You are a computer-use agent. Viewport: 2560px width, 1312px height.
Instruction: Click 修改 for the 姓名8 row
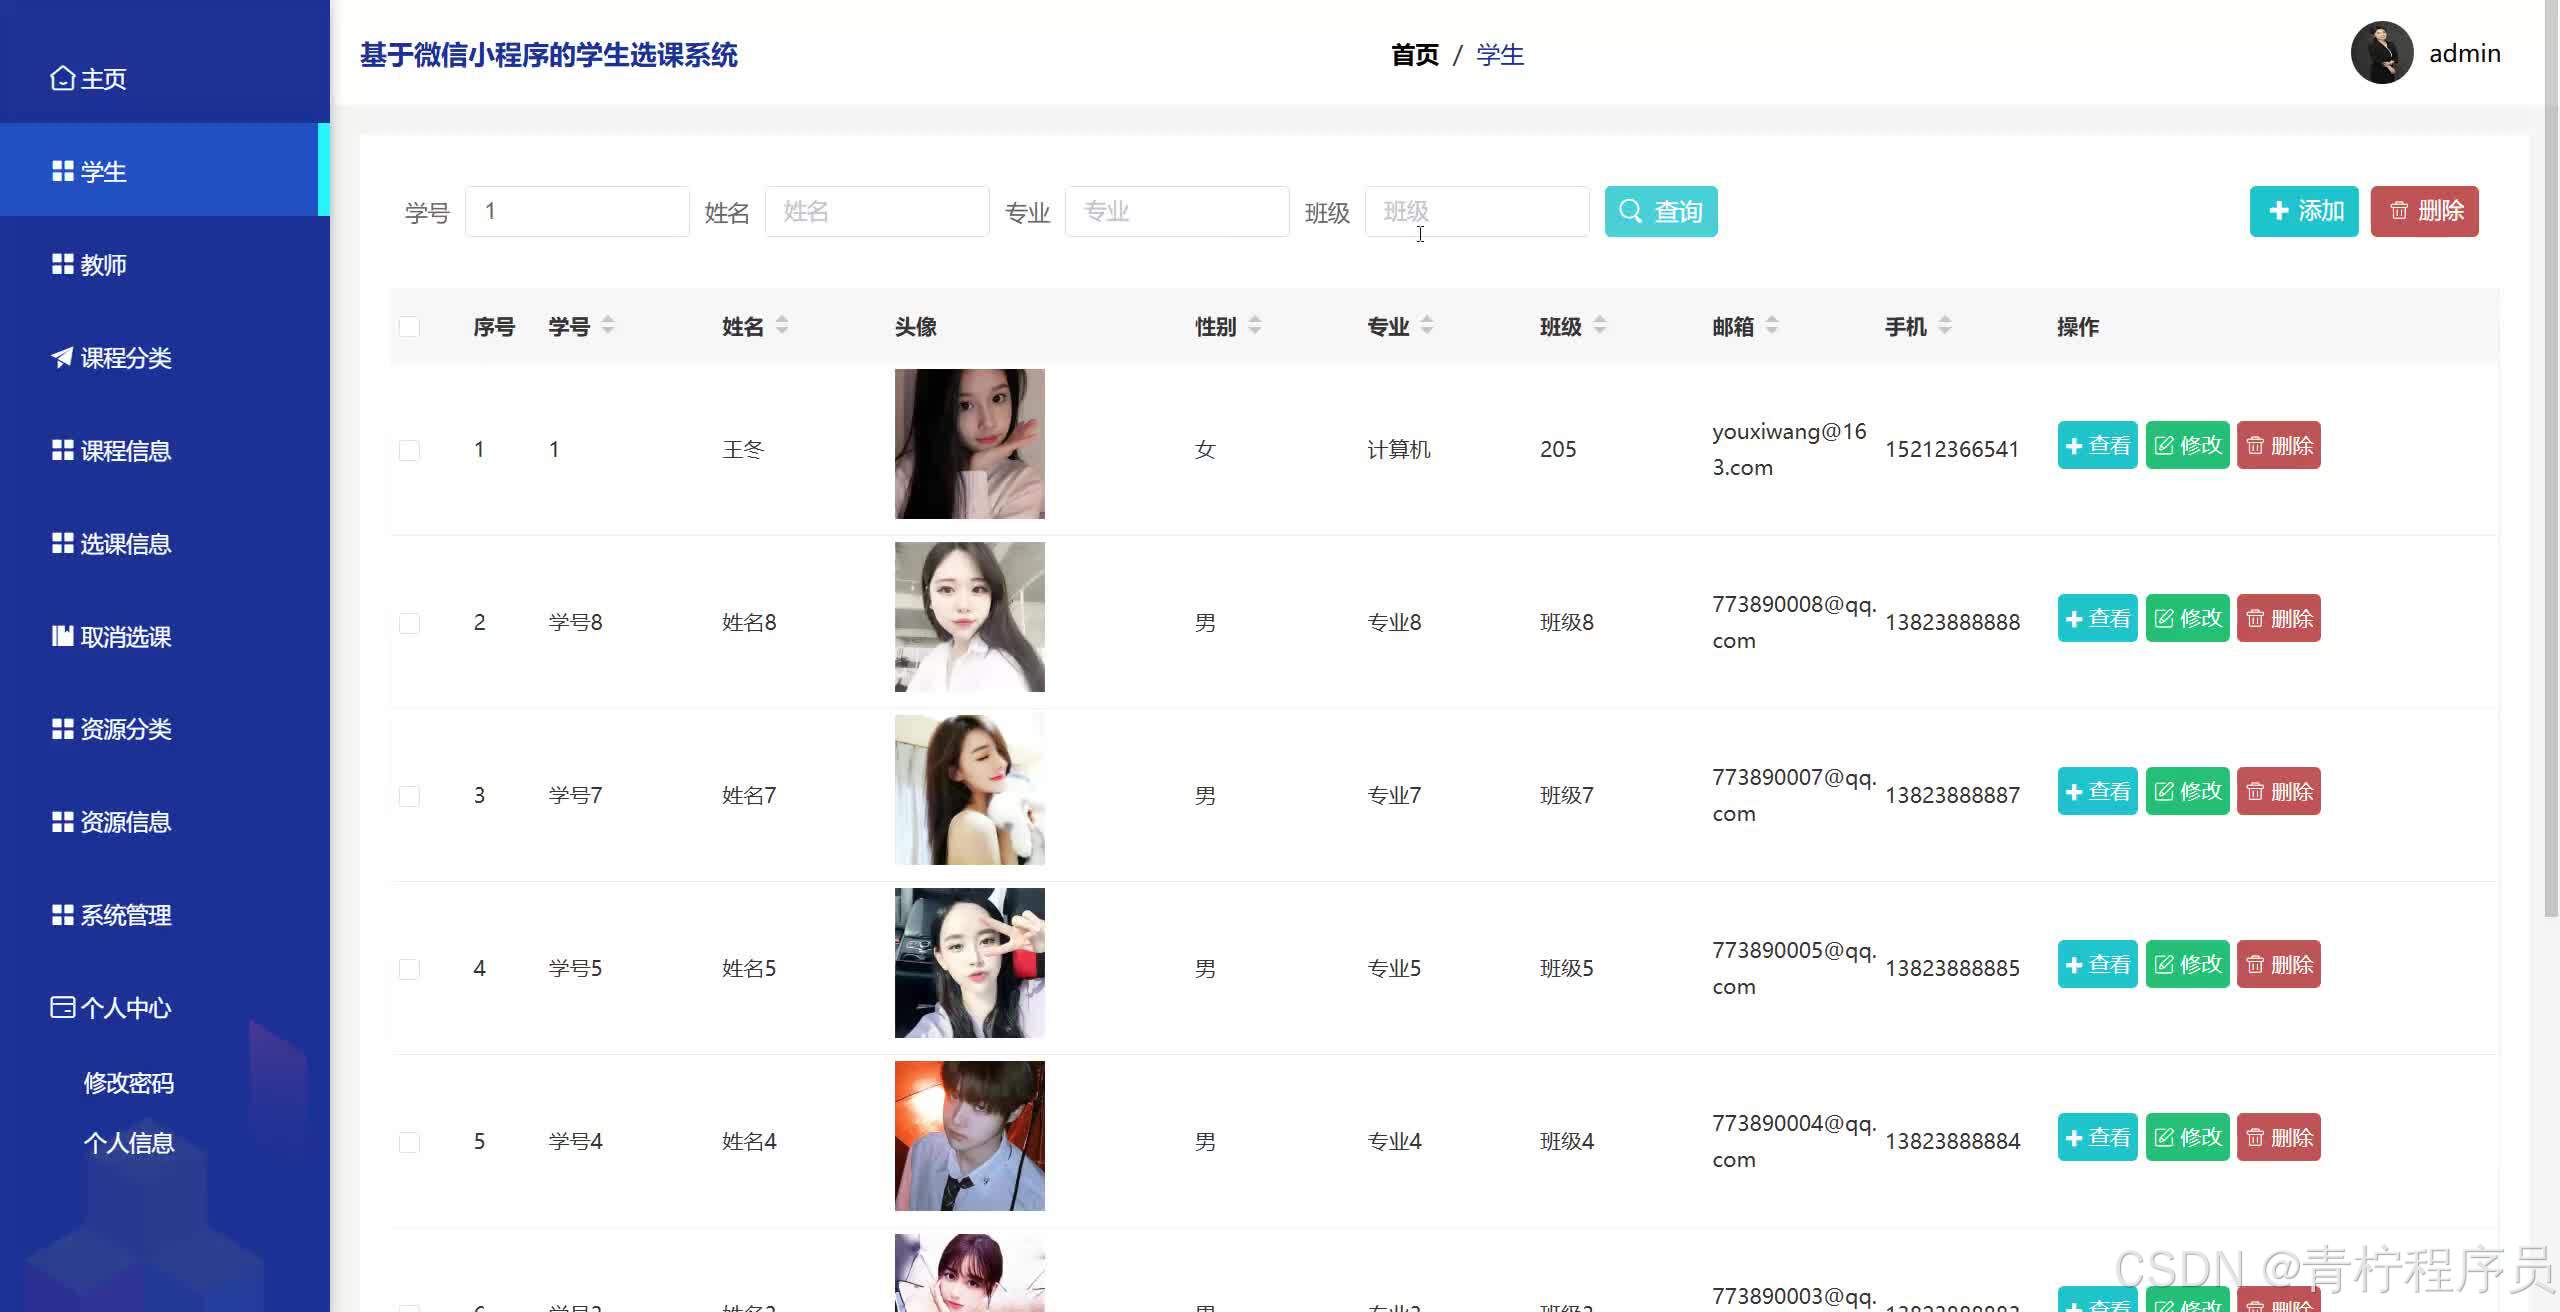(x=2187, y=618)
